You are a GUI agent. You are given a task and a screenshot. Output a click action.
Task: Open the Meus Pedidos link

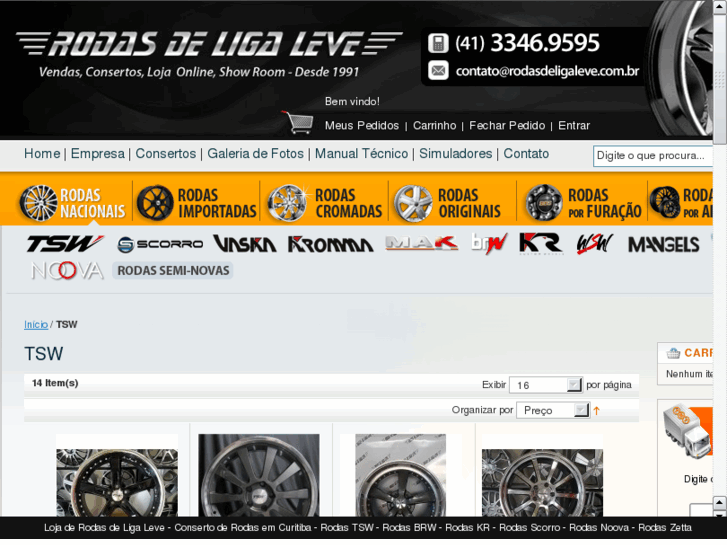tap(362, 126)
